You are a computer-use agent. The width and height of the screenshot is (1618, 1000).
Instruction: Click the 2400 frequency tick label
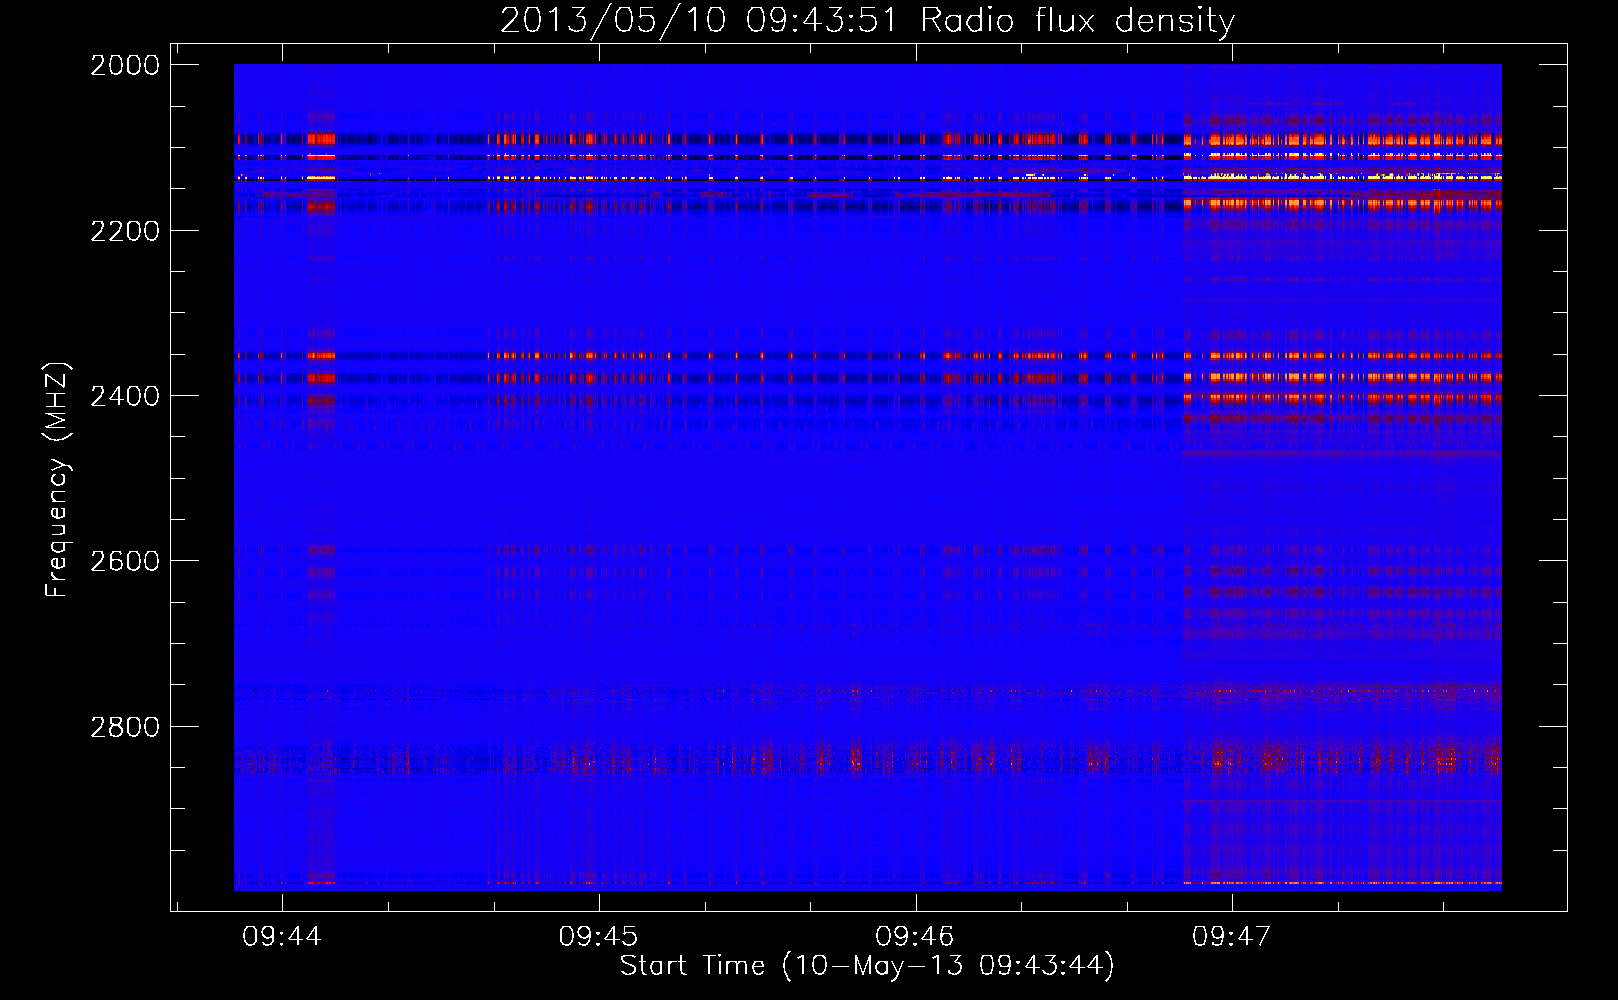[125, 396]
